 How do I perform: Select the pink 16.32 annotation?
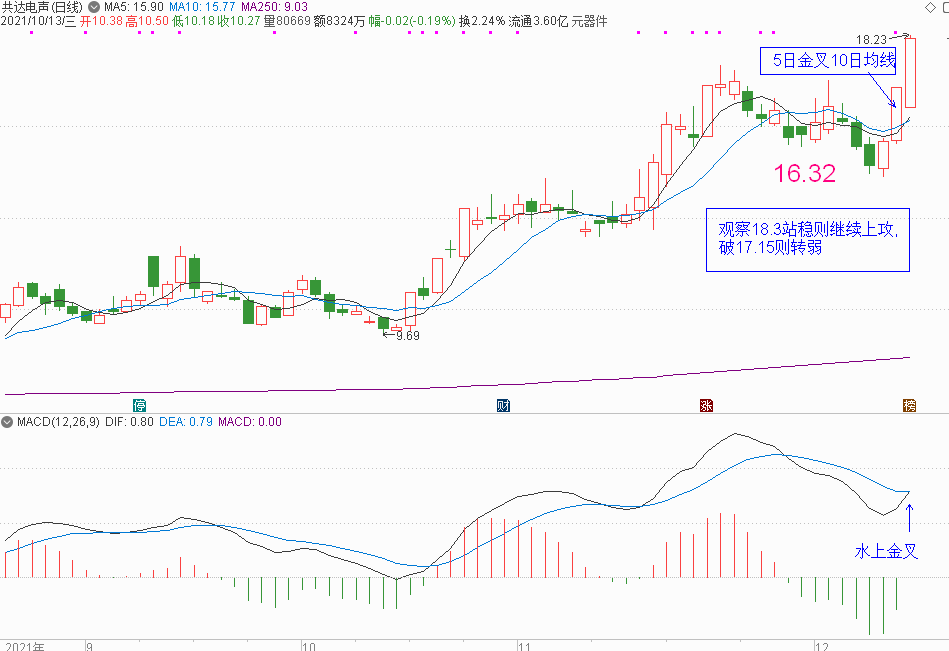coord(805,174)
